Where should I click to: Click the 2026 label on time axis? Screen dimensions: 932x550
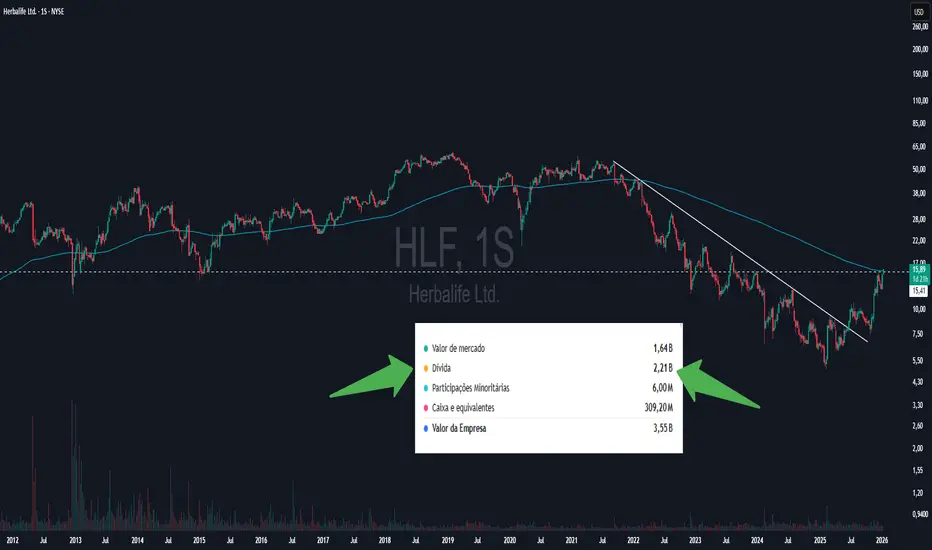point(882,540)
